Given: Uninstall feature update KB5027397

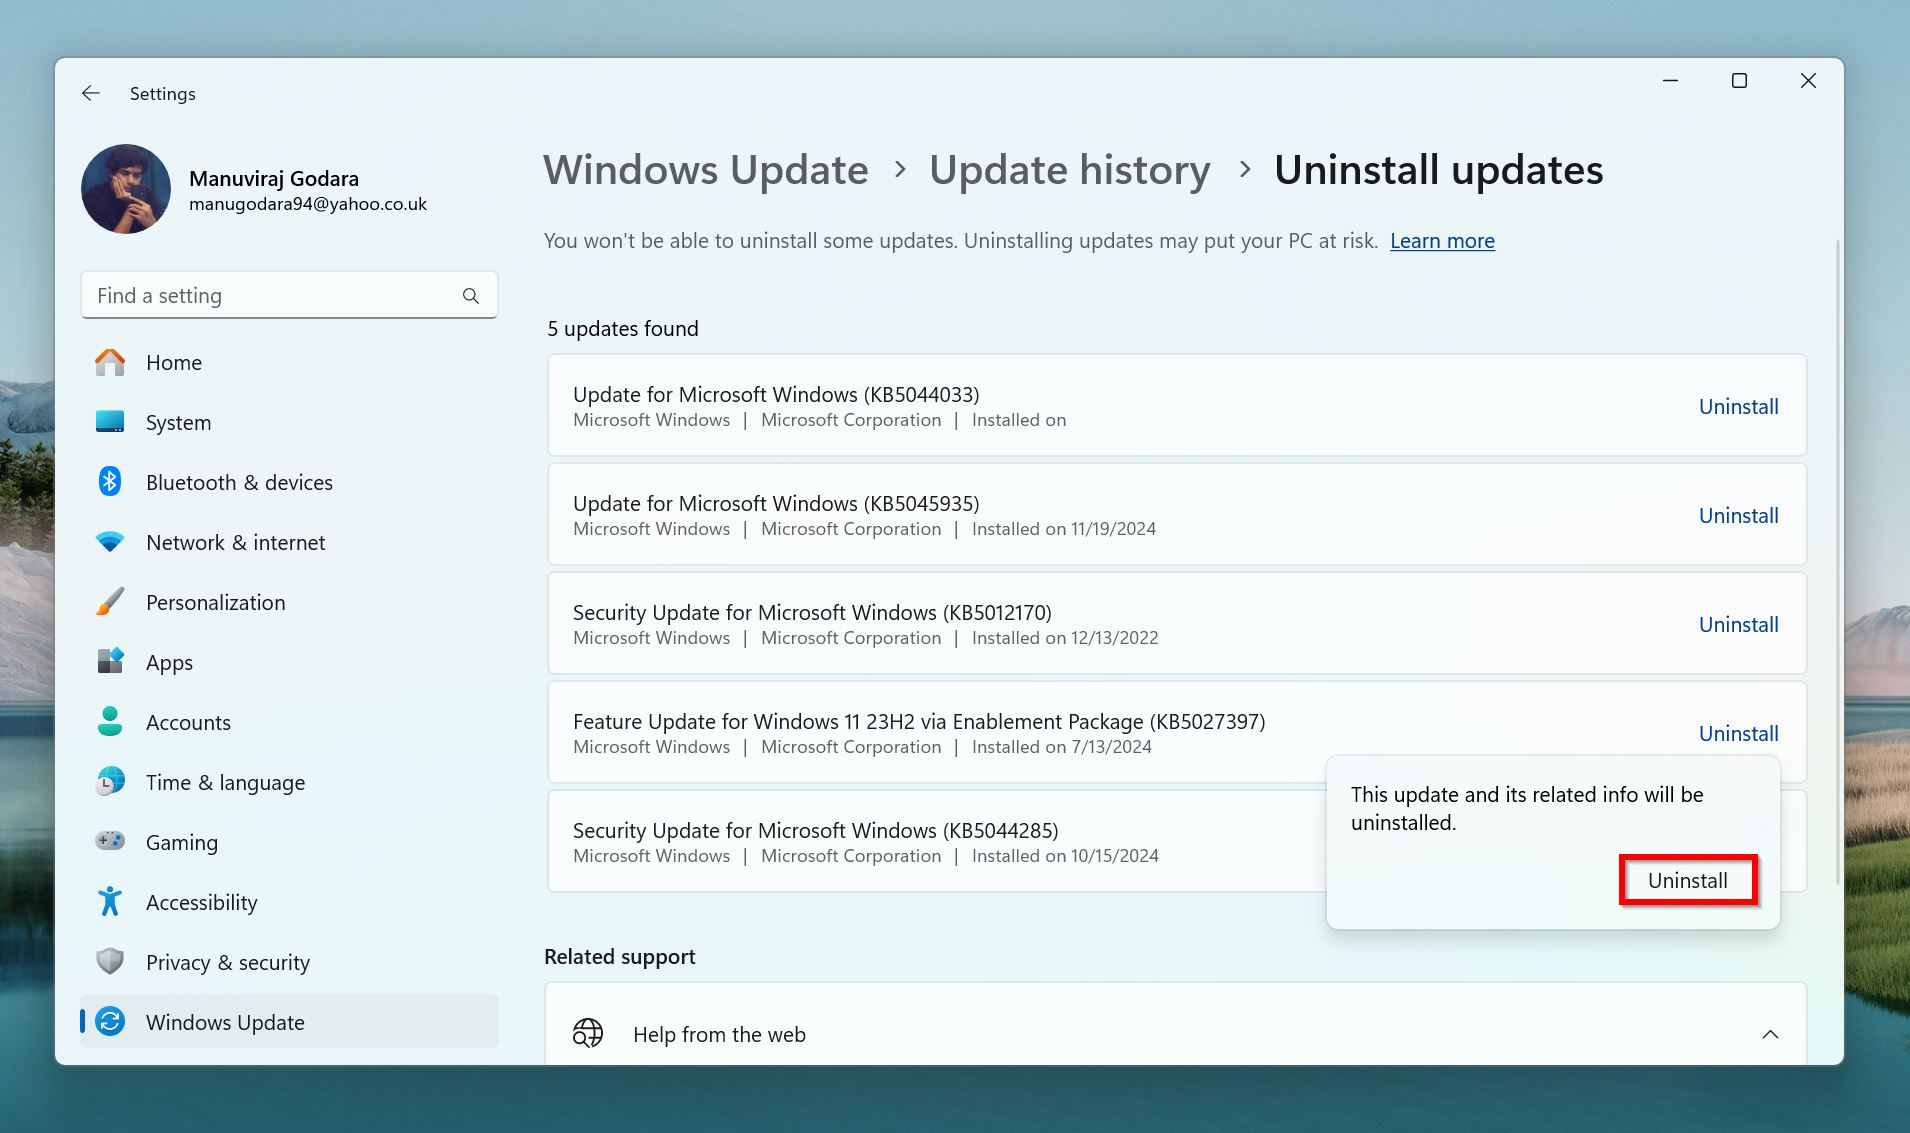Looking at the screenshot, I should click(x=1738, y=733).
